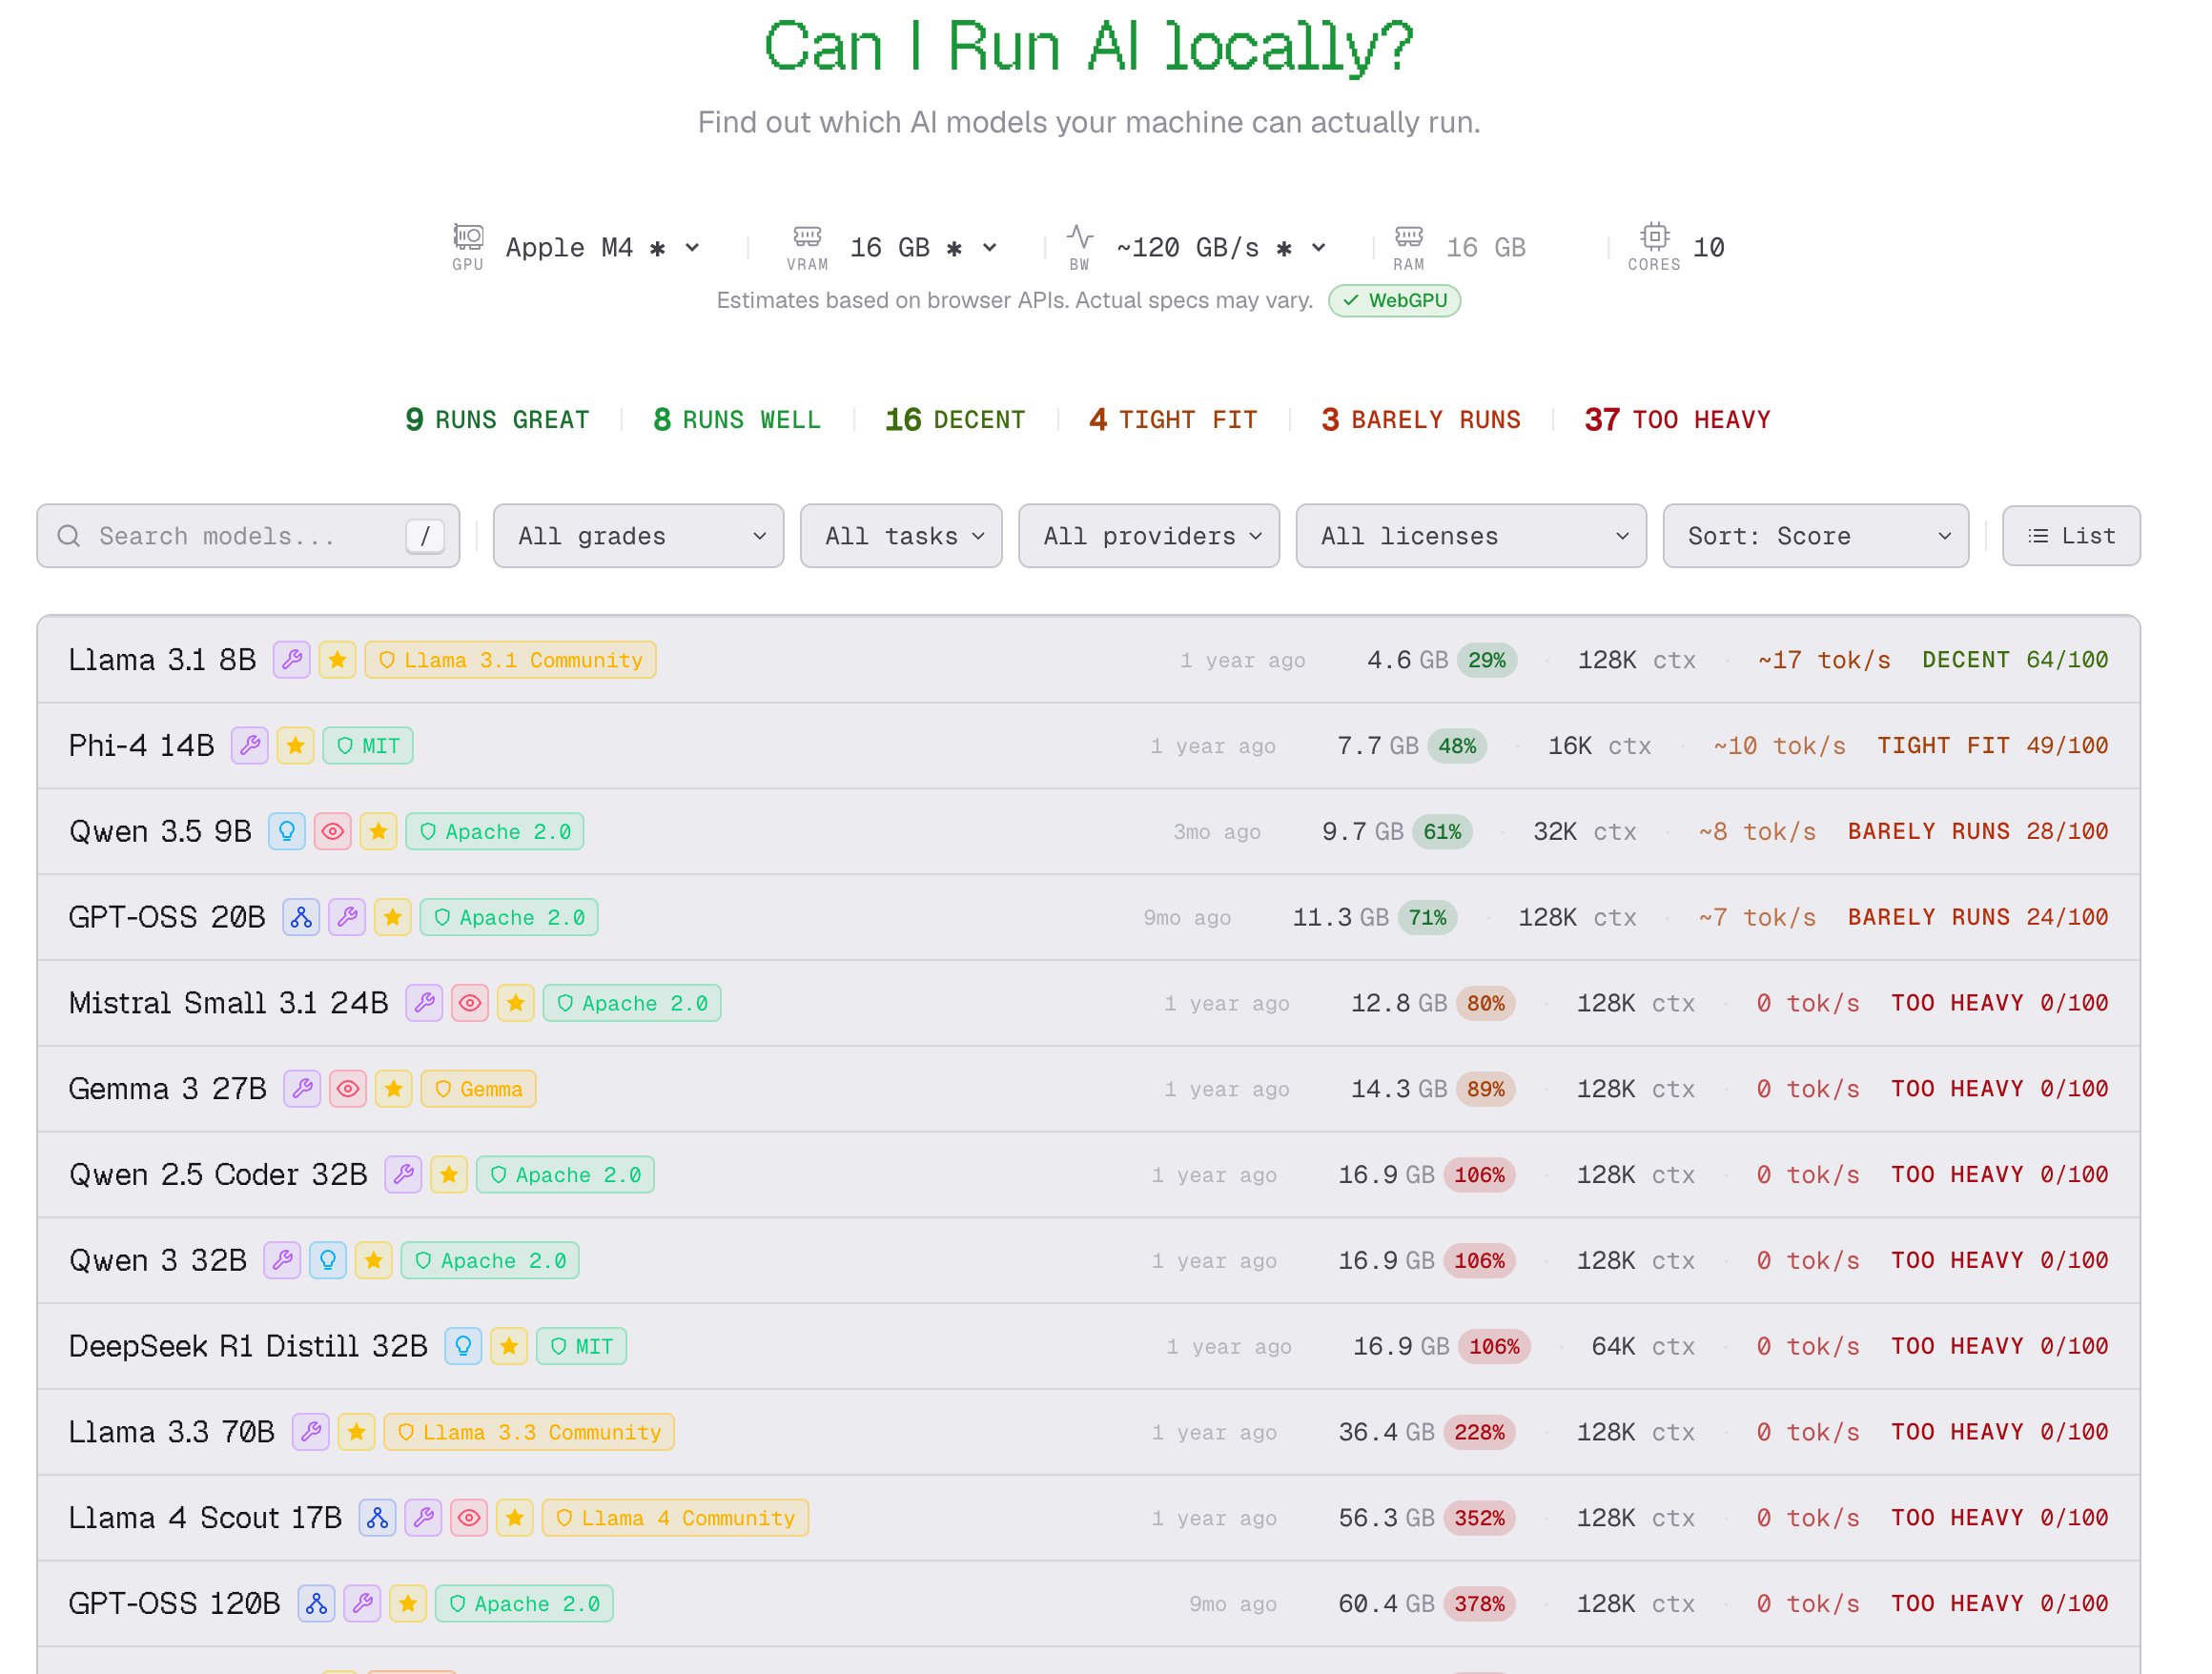Click the eye badge on Qwen 3.5 9B
This screenshot has height=1674, width=2212.
[x=333, y=832]
